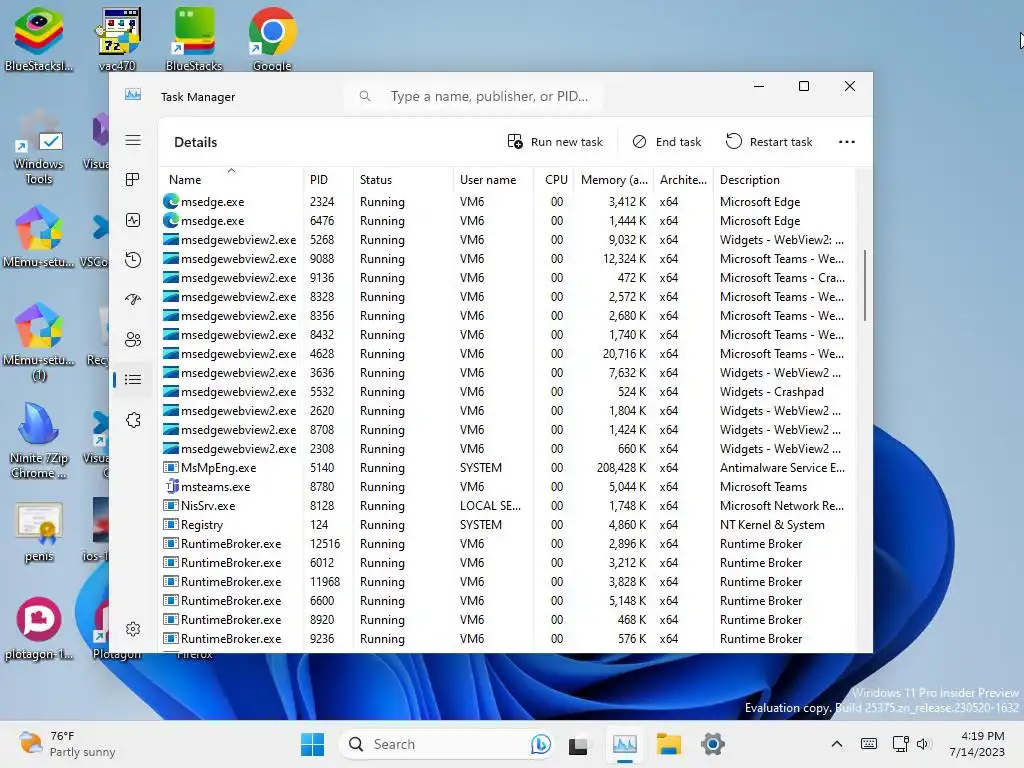Click the End task button

(667, 142)
